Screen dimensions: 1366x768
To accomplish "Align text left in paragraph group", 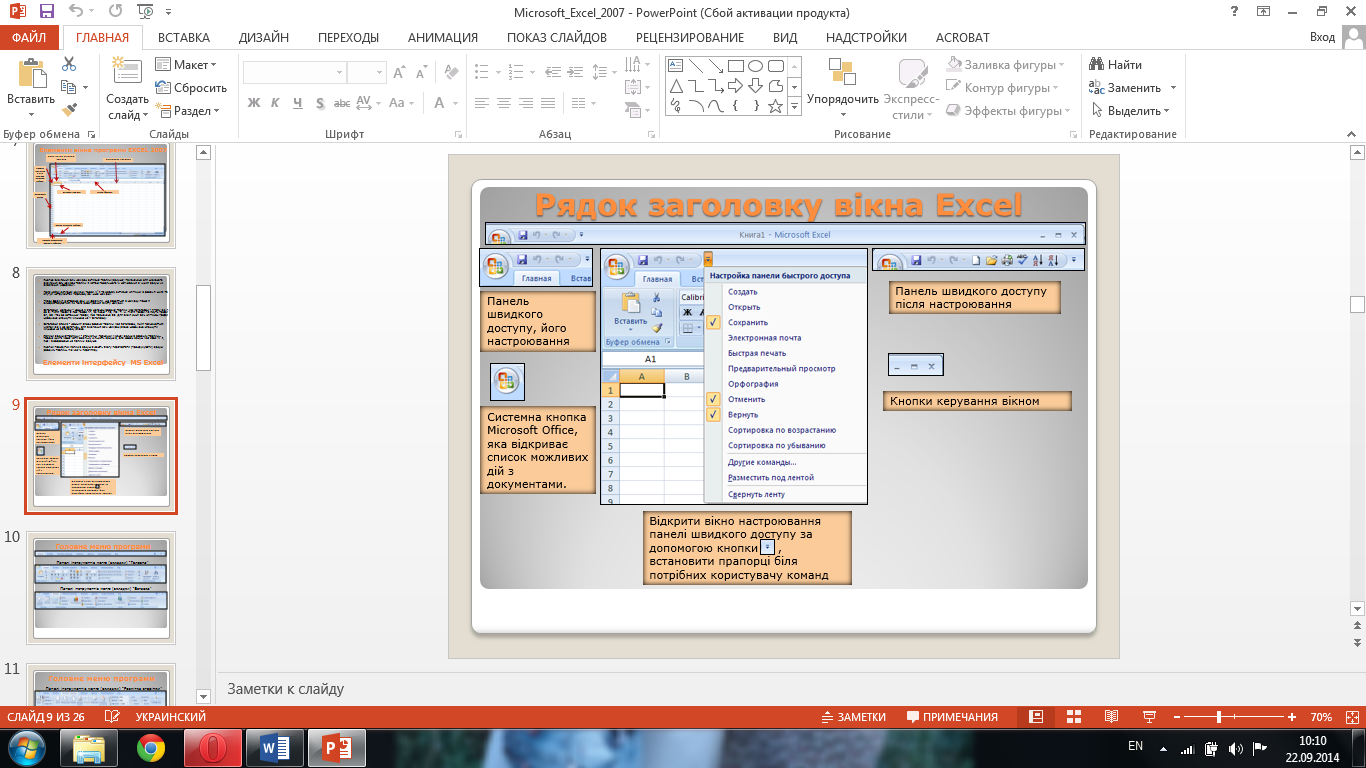I will (481, 103).
